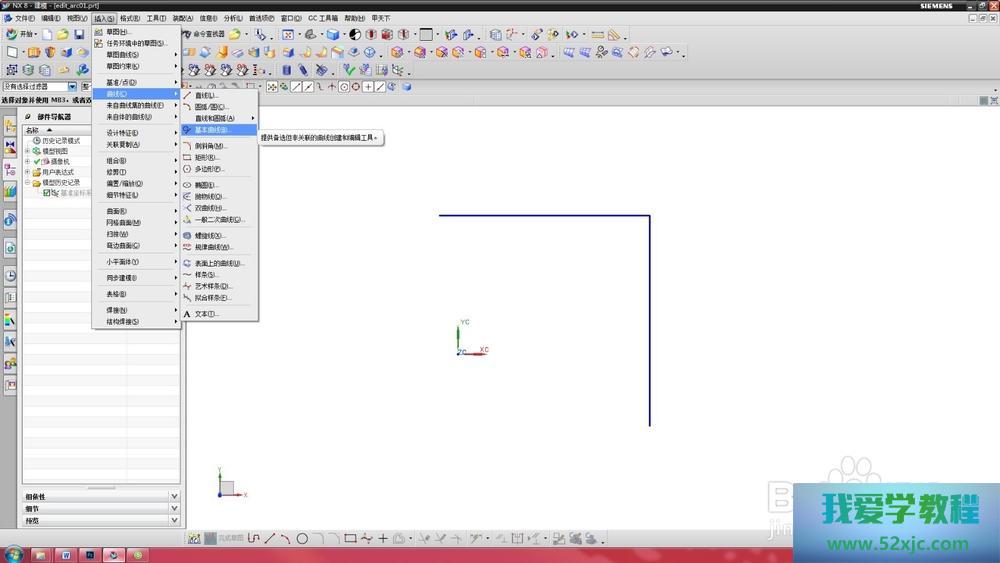
Task: Toggle the green check beside Cameras (摄像机)
Action: pyautogui.click(x=37, y=162)
